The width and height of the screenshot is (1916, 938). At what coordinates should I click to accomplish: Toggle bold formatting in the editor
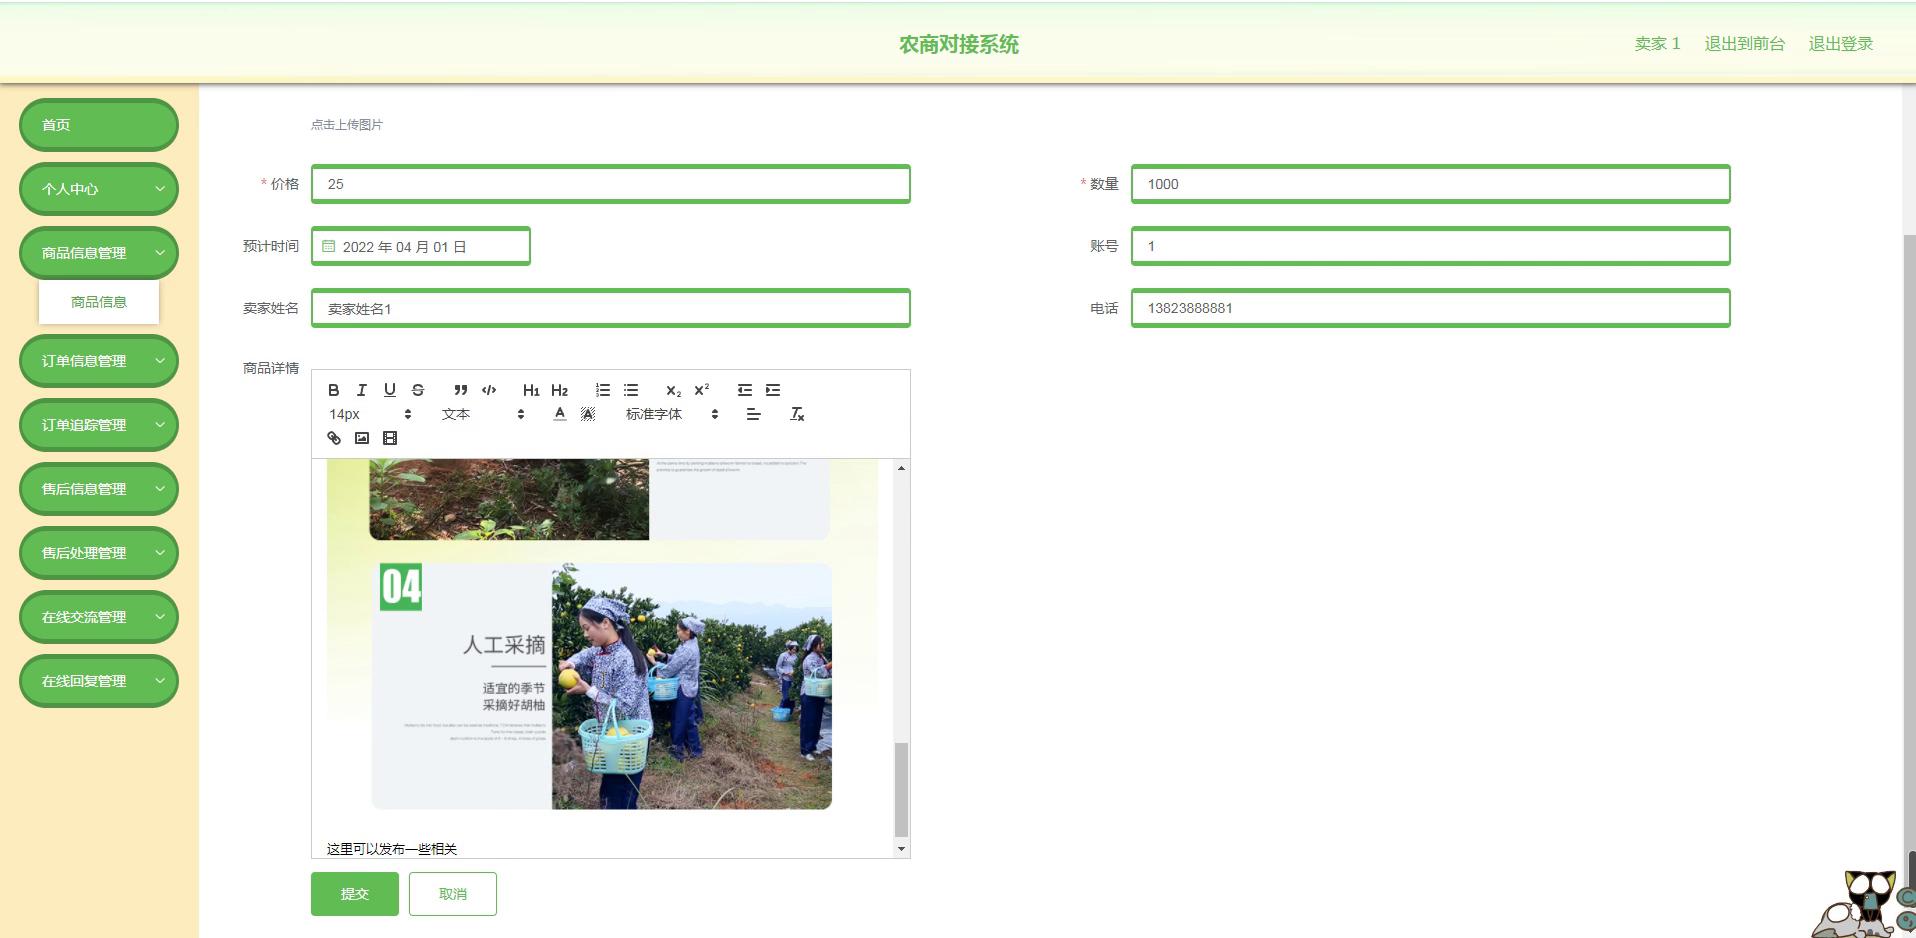point(334,390)
